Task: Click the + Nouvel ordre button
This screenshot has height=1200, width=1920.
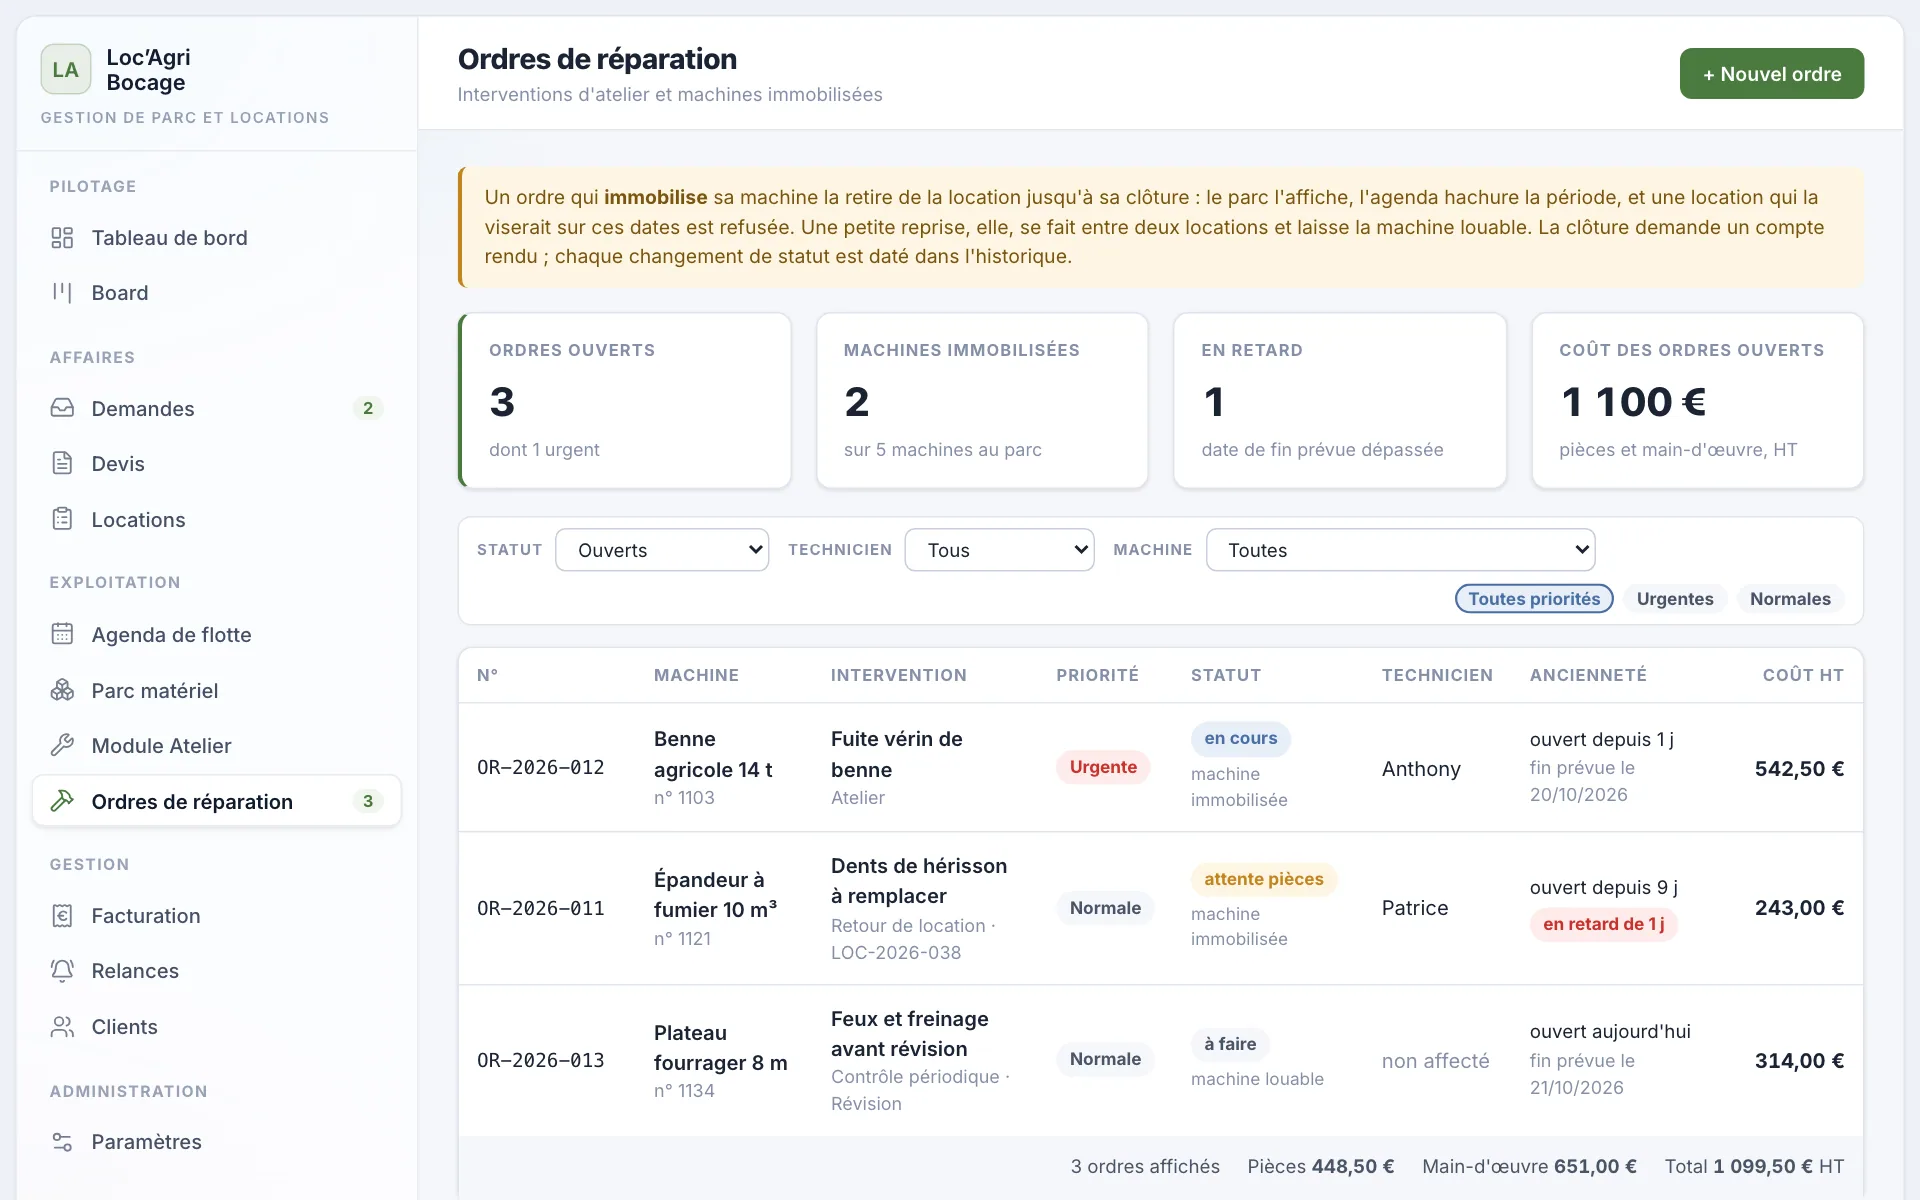Action: click(1771, 74)
